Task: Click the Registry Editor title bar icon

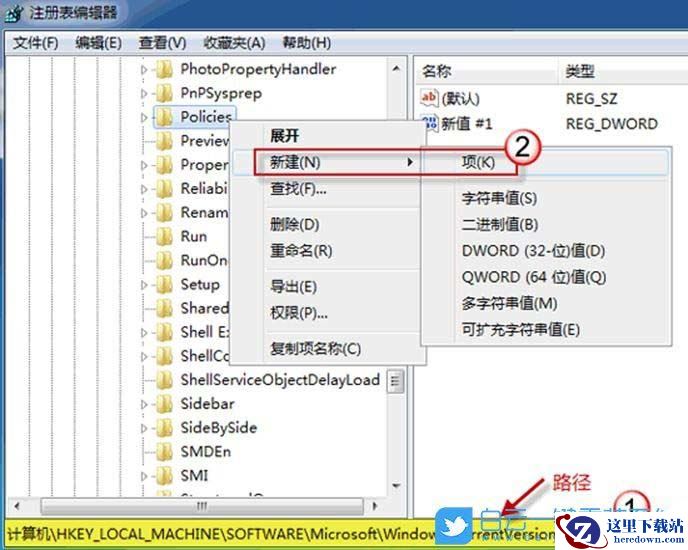Action: (x=14, y=13)
